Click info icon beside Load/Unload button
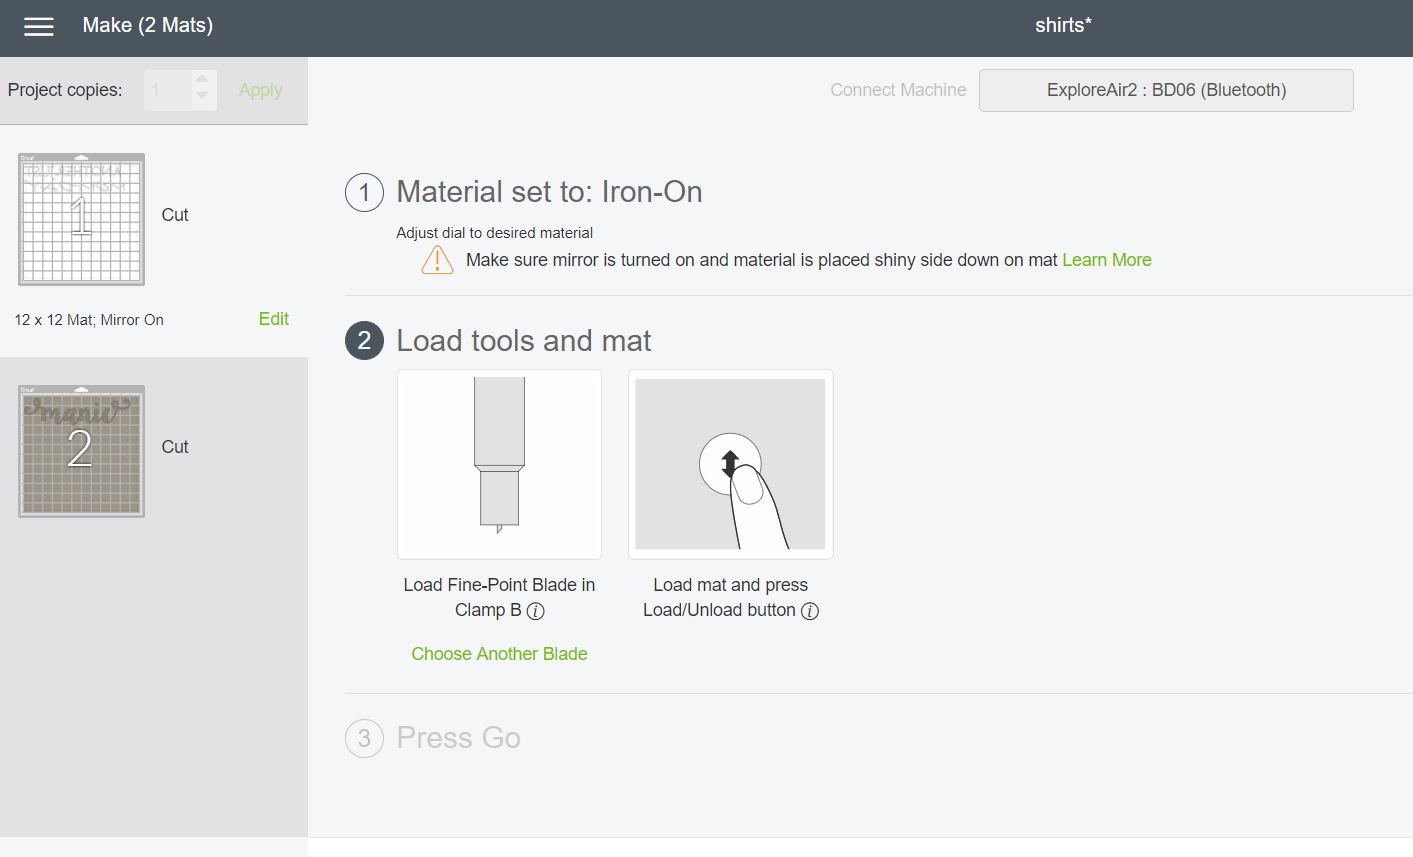The width and height of the screenshot is (1413, 857). click(810, 611)
